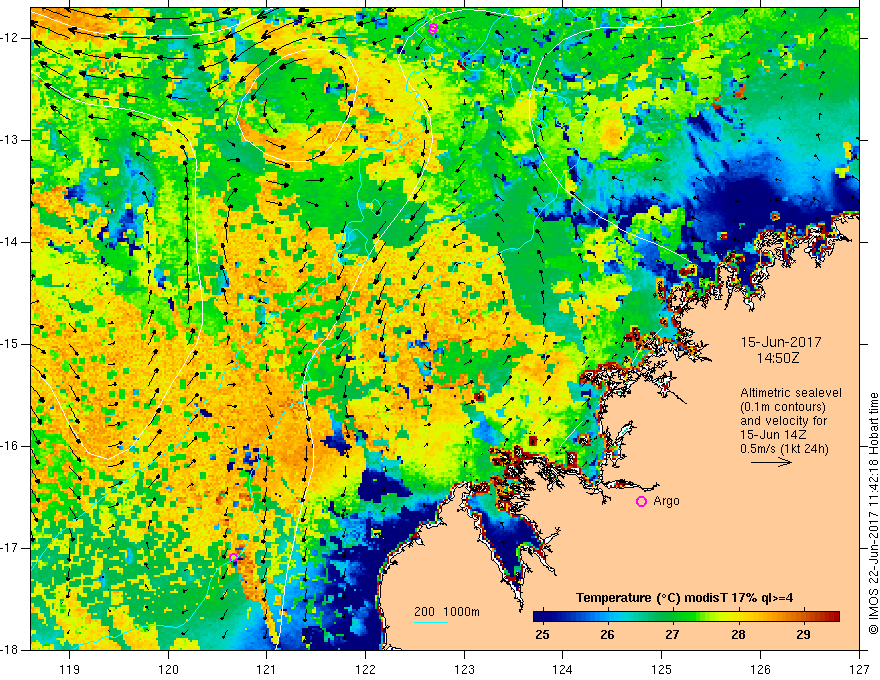Click the "Altimetric sealevel" caption line

point(791,393)
